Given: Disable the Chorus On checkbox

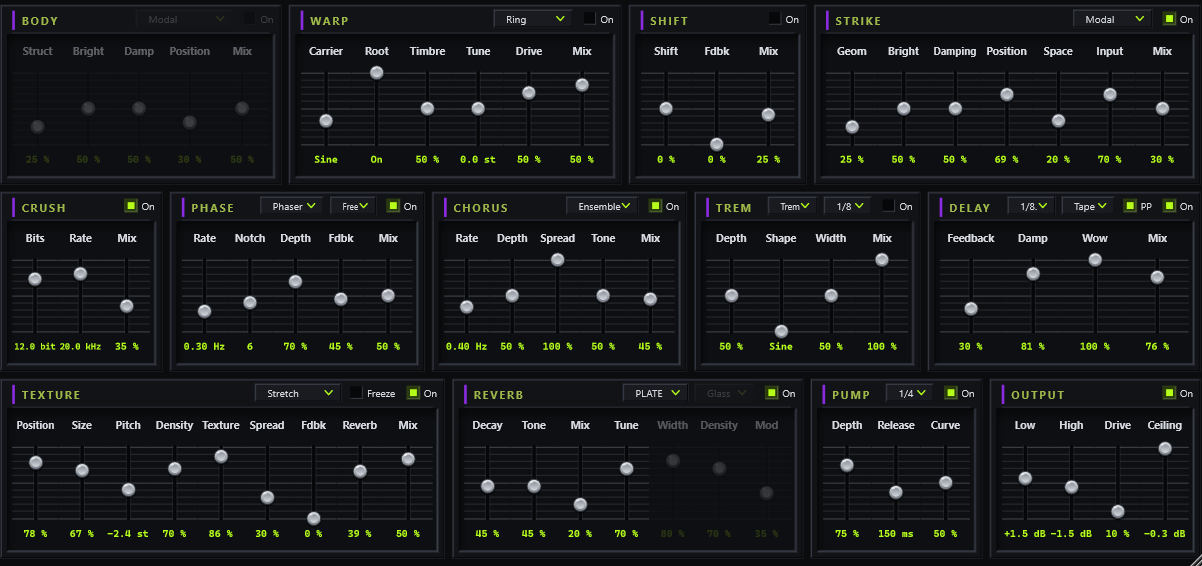Looking at the screenshot, I should click(656, 206).
